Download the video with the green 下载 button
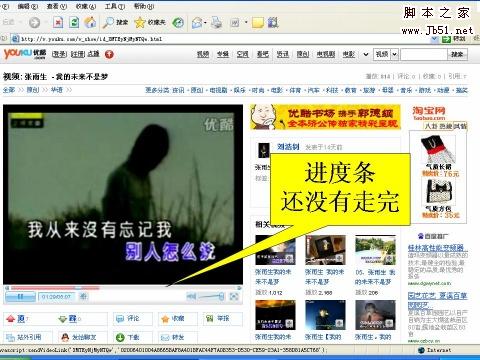This screenshot has height=360, width=480. [133, 337]
